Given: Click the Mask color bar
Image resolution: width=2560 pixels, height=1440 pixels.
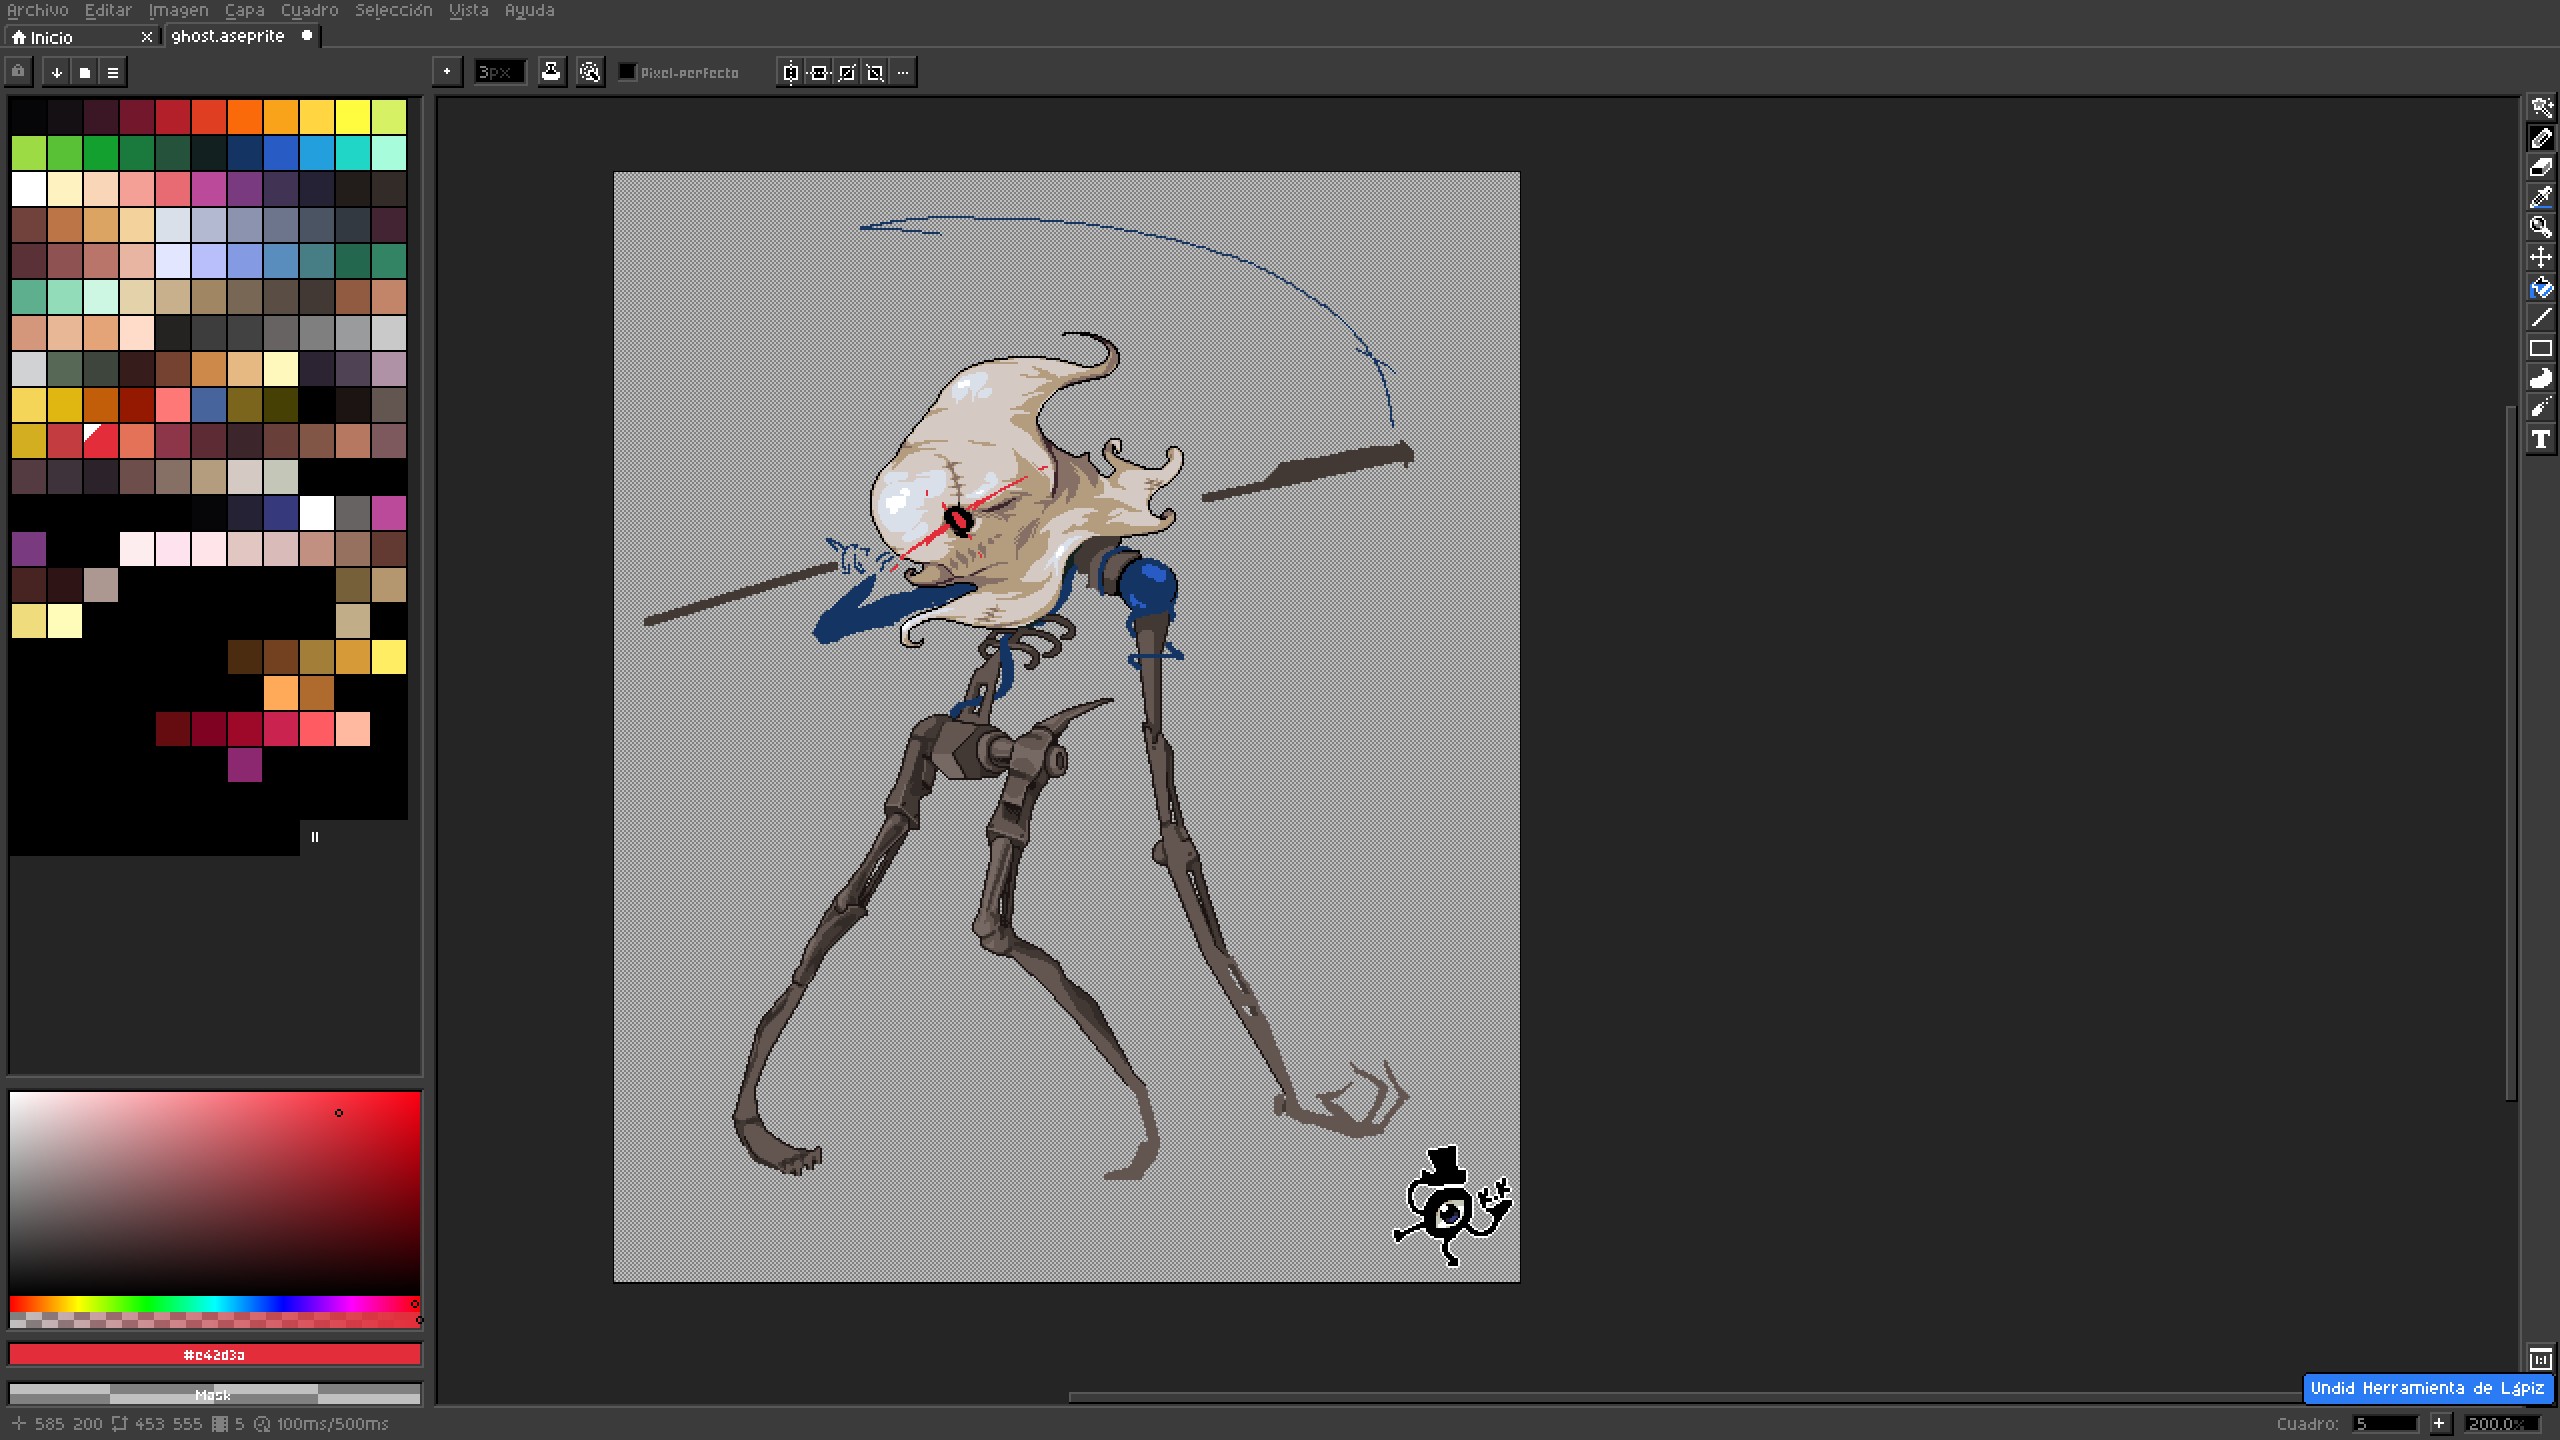Looking at the screenshot, I should click(214, 1394).
